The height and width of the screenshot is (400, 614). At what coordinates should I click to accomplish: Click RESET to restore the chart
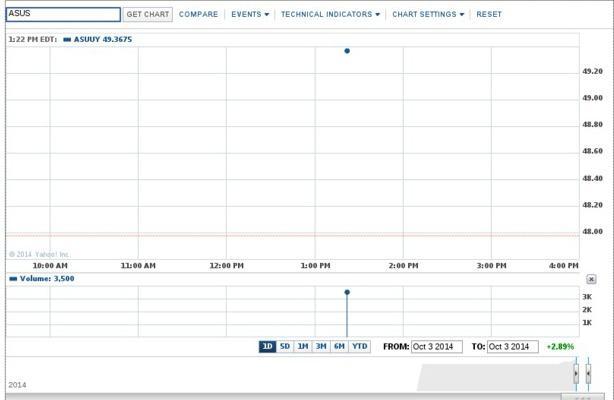[x=489, y=14]
